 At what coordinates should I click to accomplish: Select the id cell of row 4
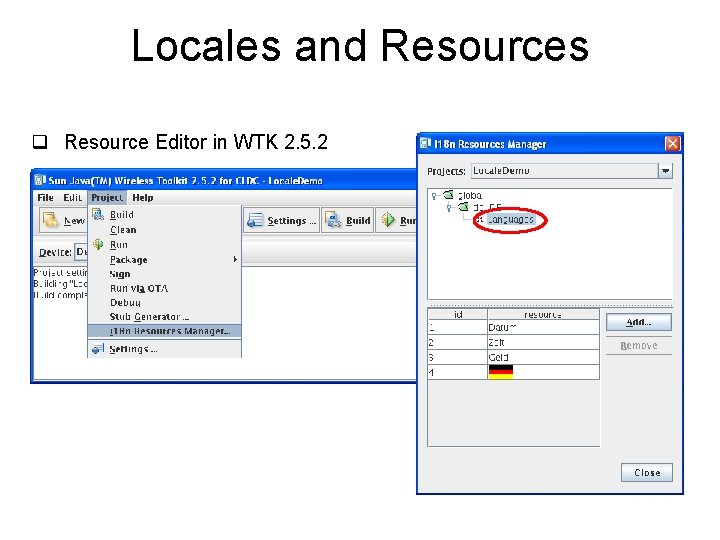point(458,372)
